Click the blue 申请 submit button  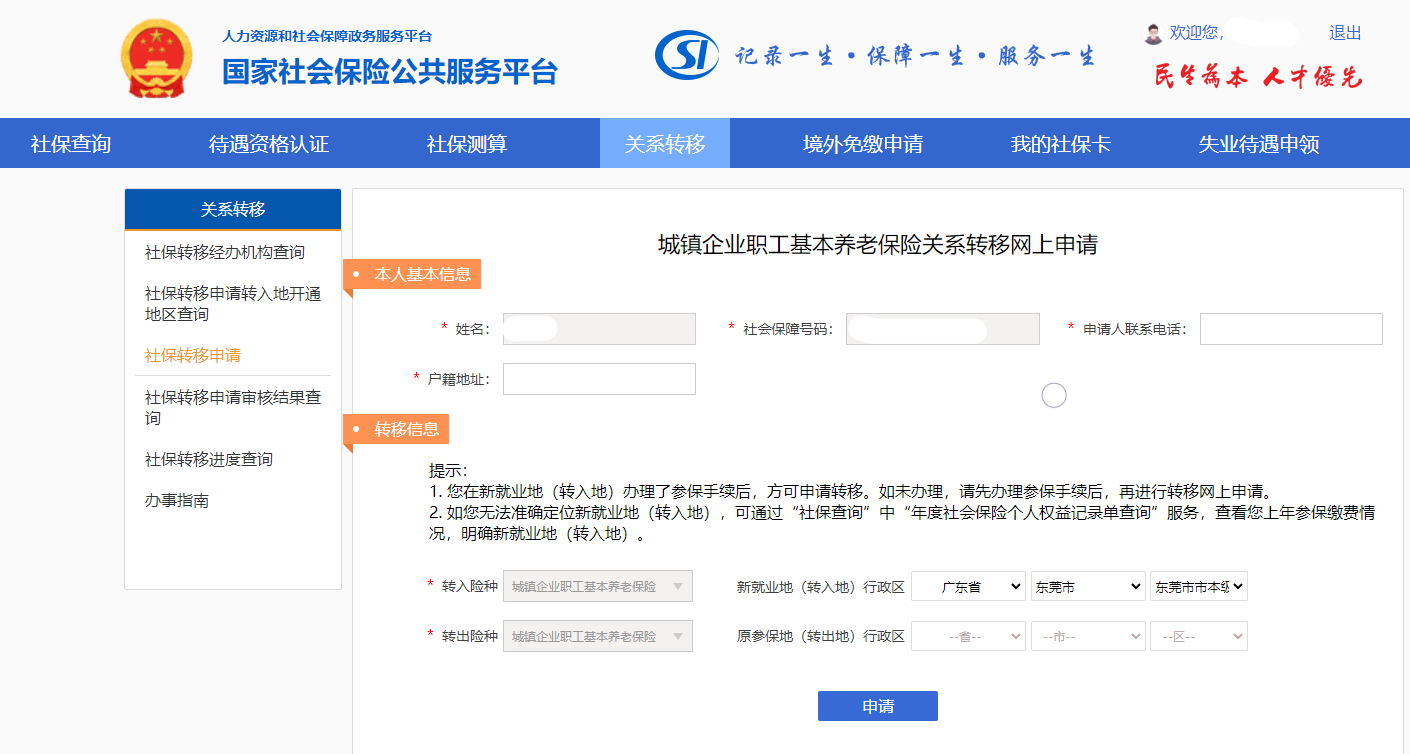click(x=877, y=706)
